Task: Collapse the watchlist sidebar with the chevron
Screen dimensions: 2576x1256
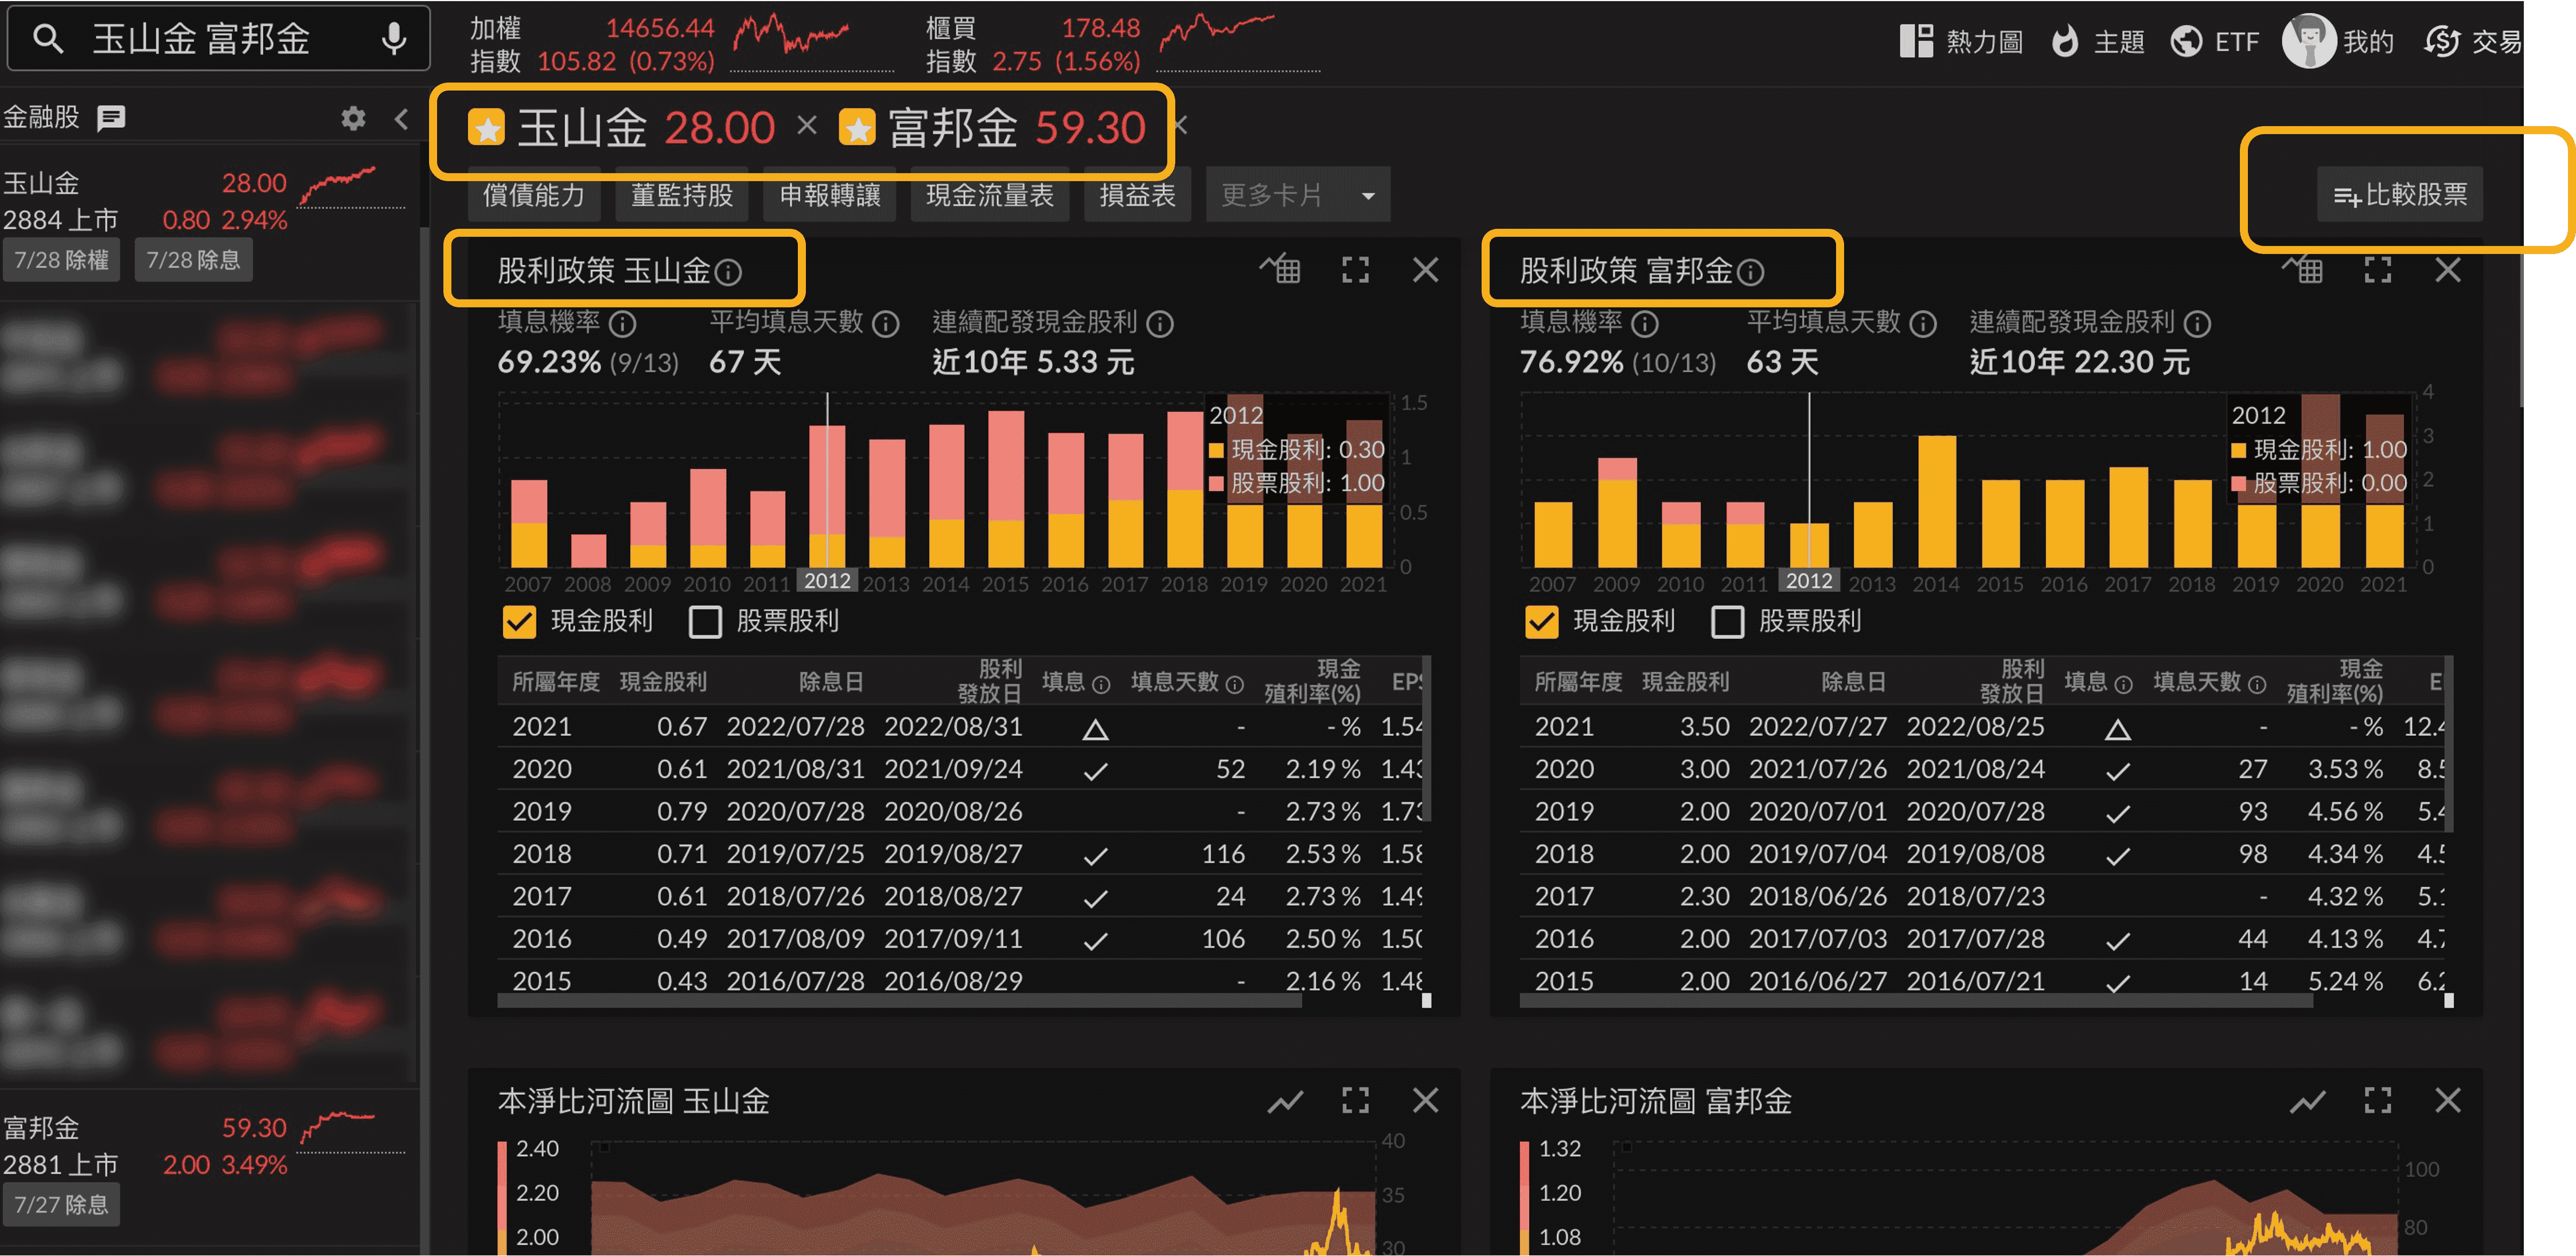Action: pos(401,118)
